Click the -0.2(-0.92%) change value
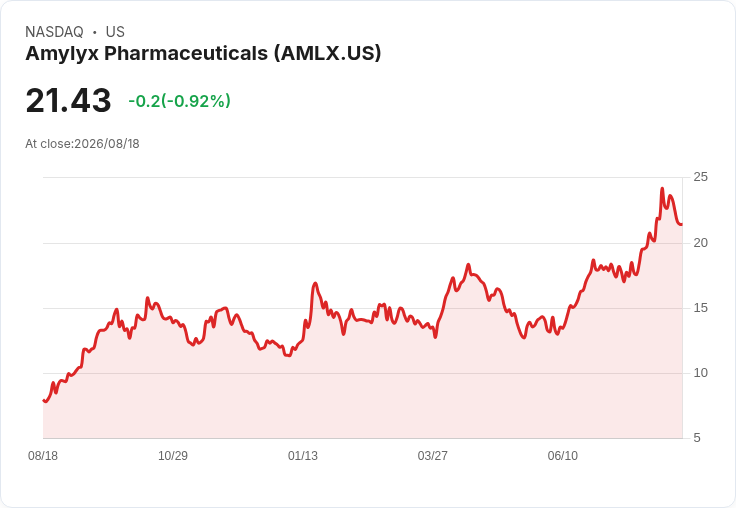Image resolution: width=736 pixels, height=508 pixels. point(179,101)
